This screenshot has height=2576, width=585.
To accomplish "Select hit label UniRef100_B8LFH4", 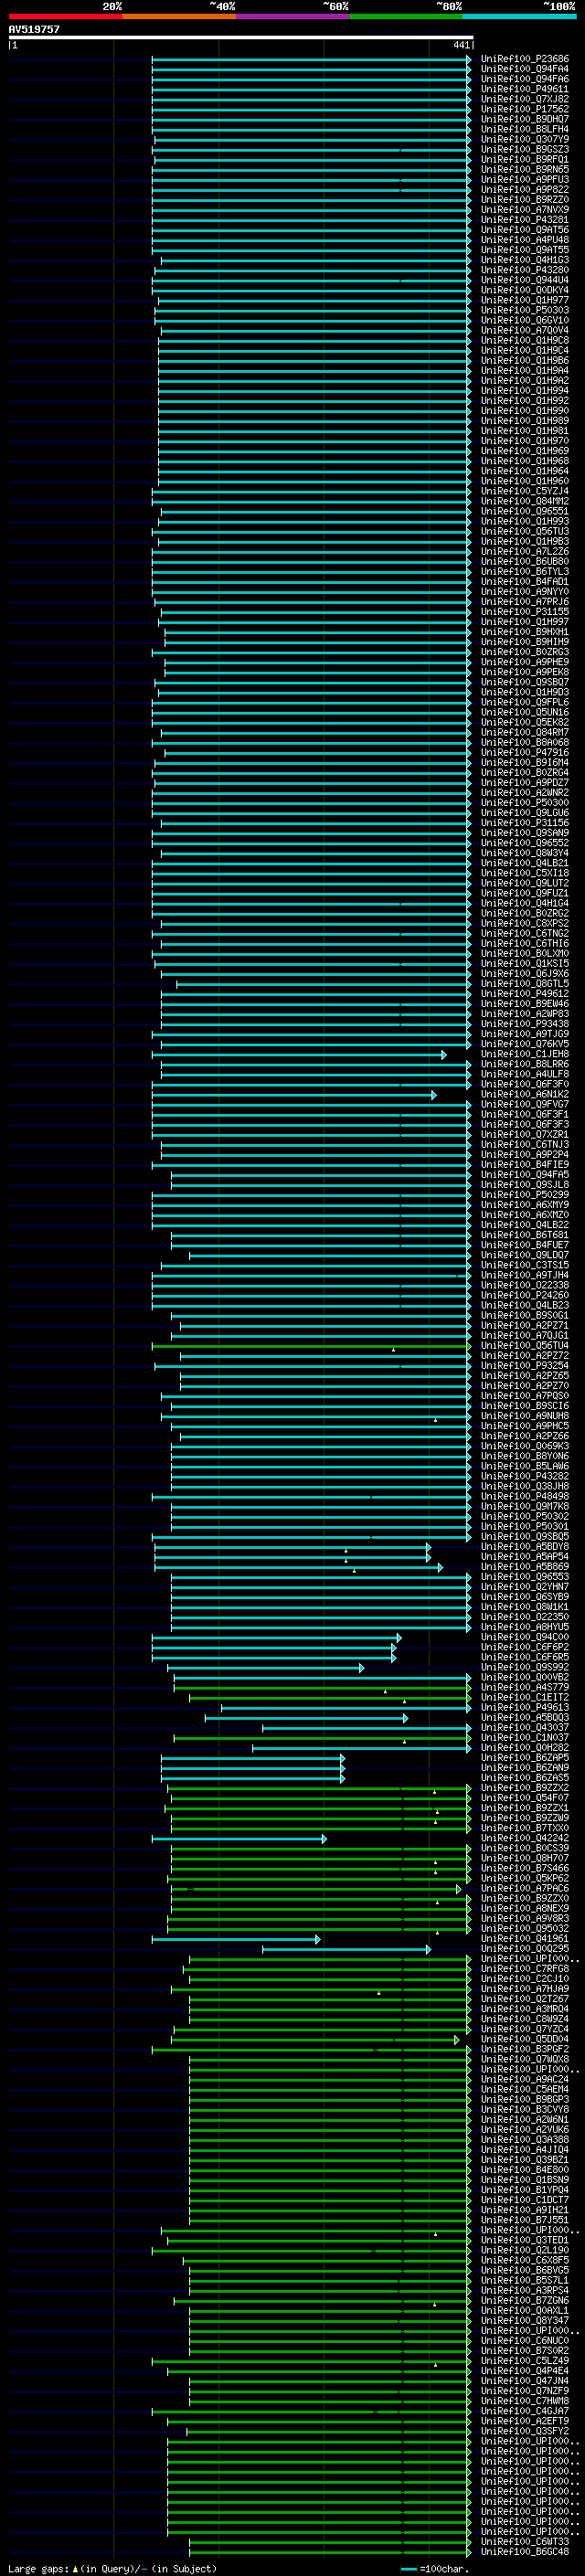I will point(525,129).
